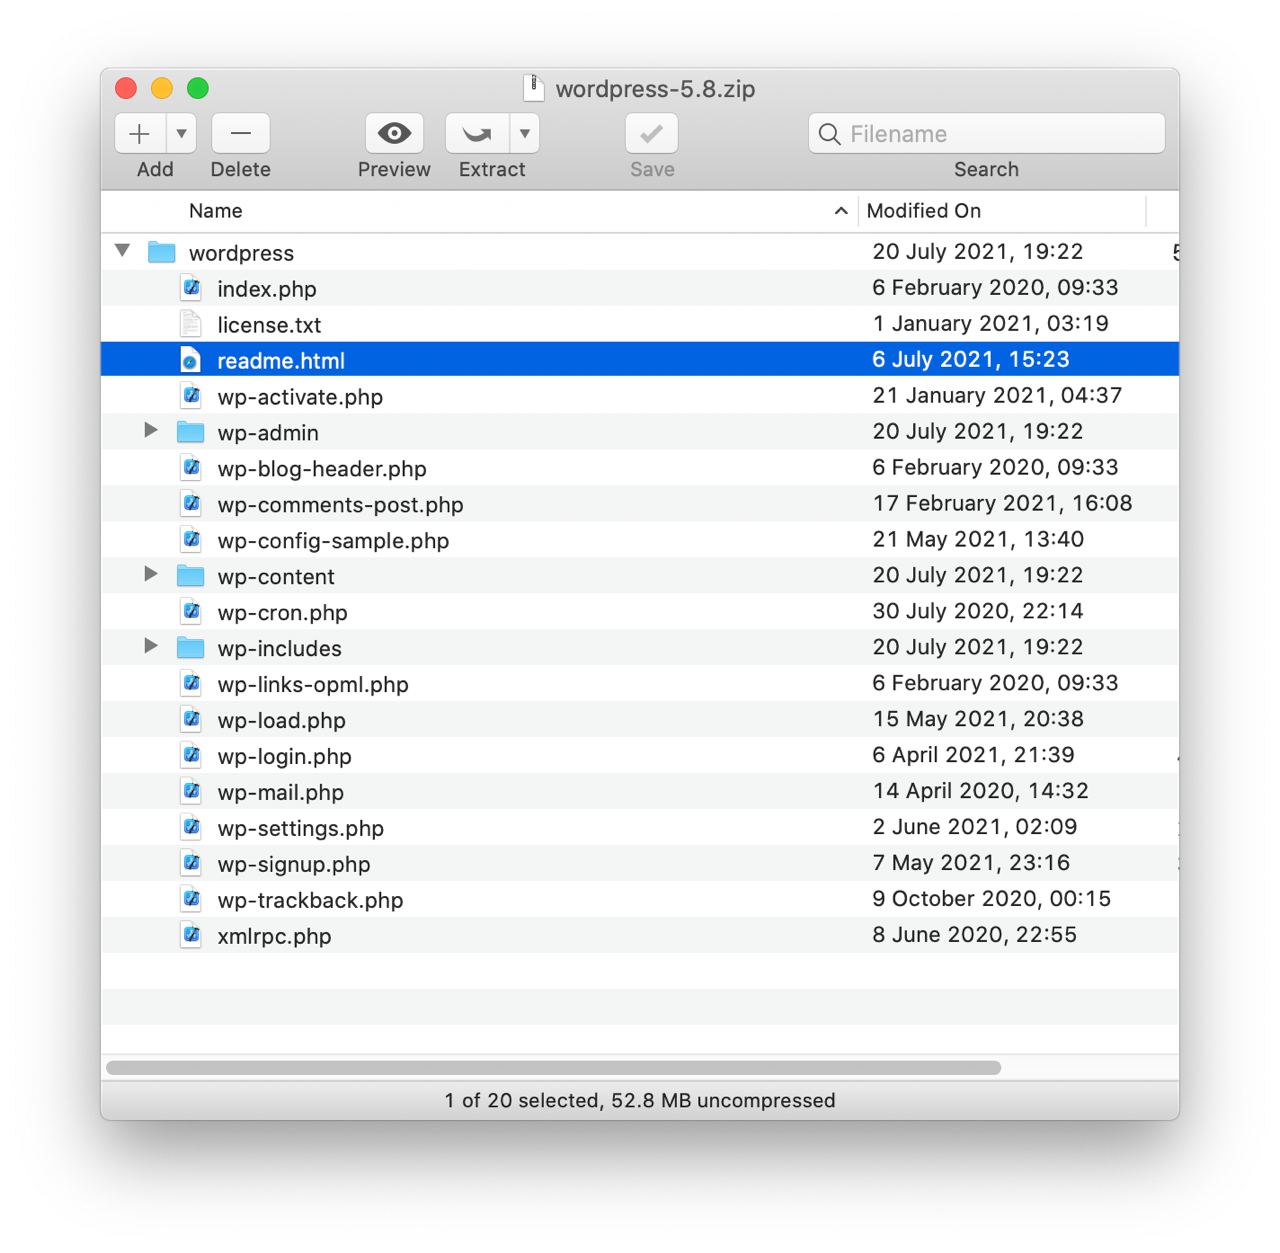
Task: Select the wp-admin row name
Action: click(x=268, y=433)
